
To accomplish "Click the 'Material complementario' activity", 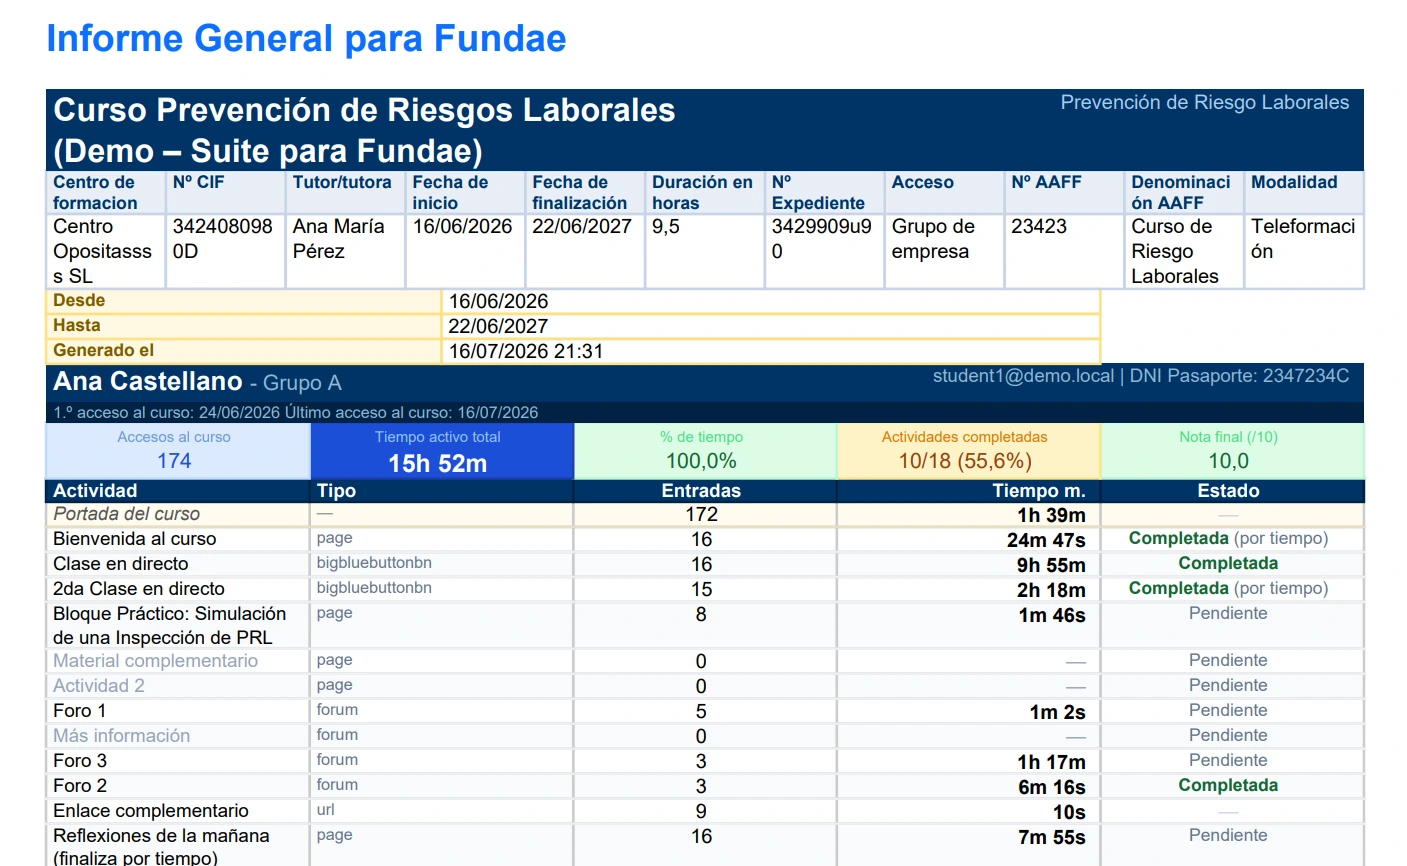I will (156, 661).
